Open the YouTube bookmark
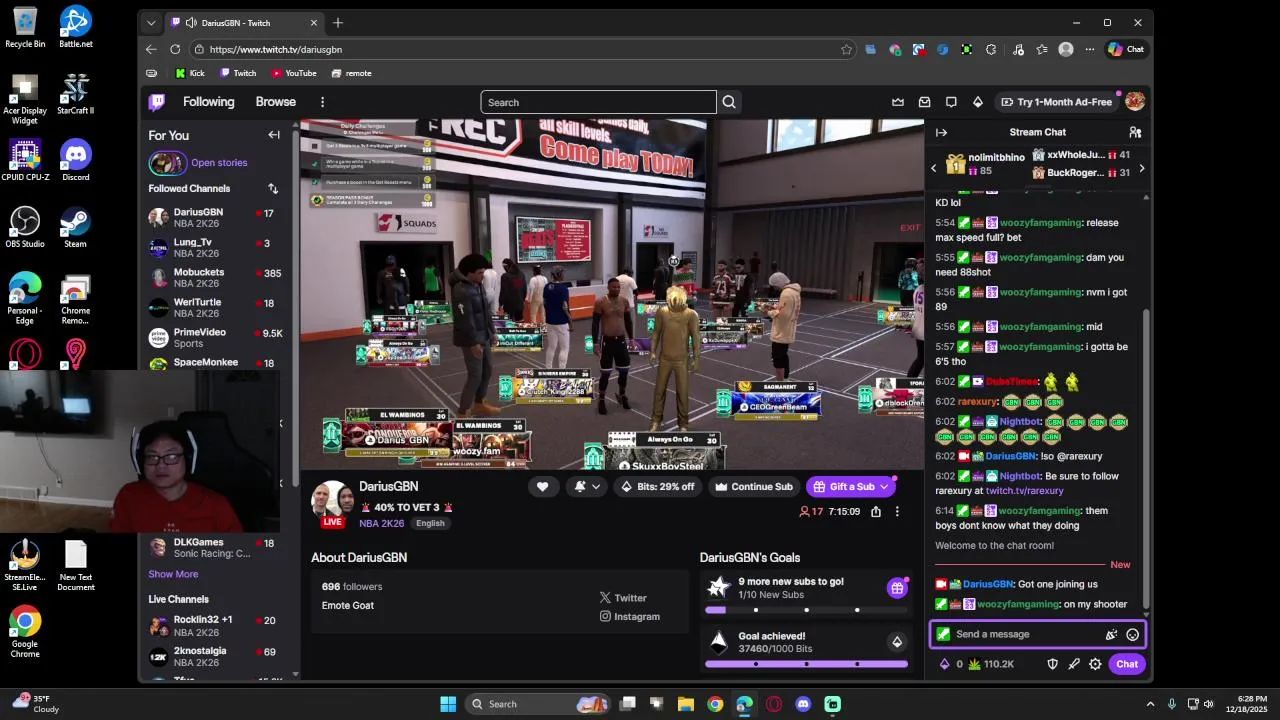The image size is (1280, 720). pos(294,73)
